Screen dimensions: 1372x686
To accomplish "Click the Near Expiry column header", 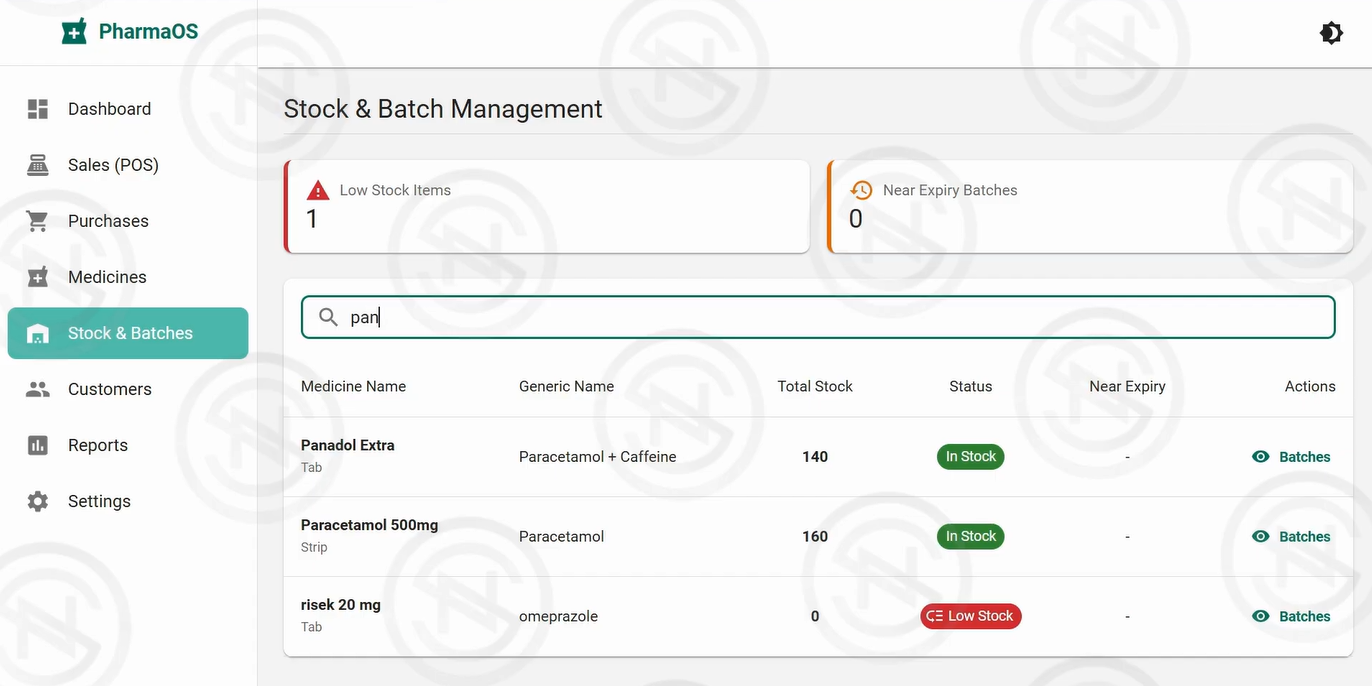I will 1127,386.
